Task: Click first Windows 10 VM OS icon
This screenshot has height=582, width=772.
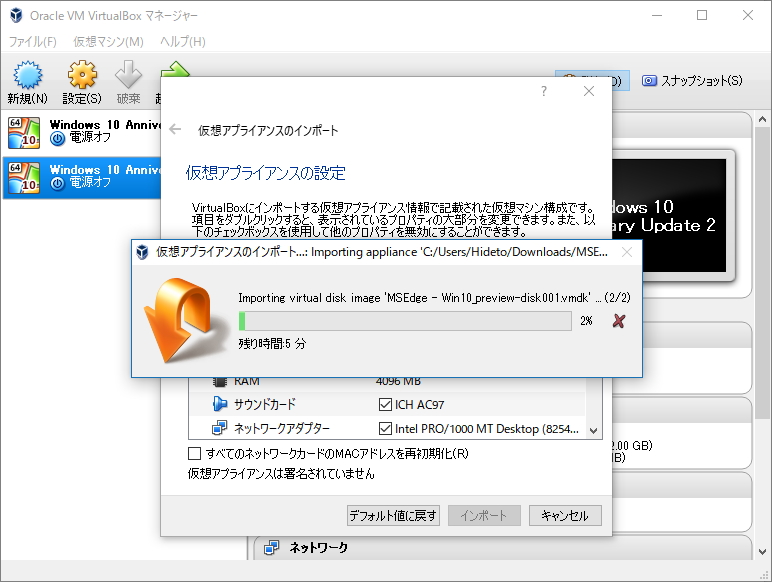Action: tap(24, 132)
